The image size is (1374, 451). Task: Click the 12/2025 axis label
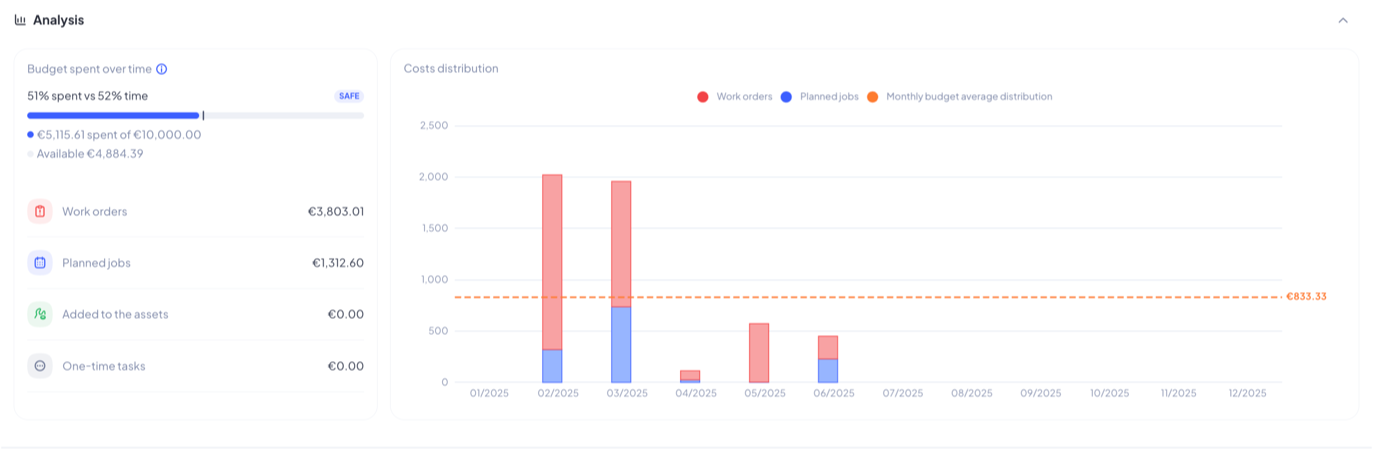(x=1247, y=394)
